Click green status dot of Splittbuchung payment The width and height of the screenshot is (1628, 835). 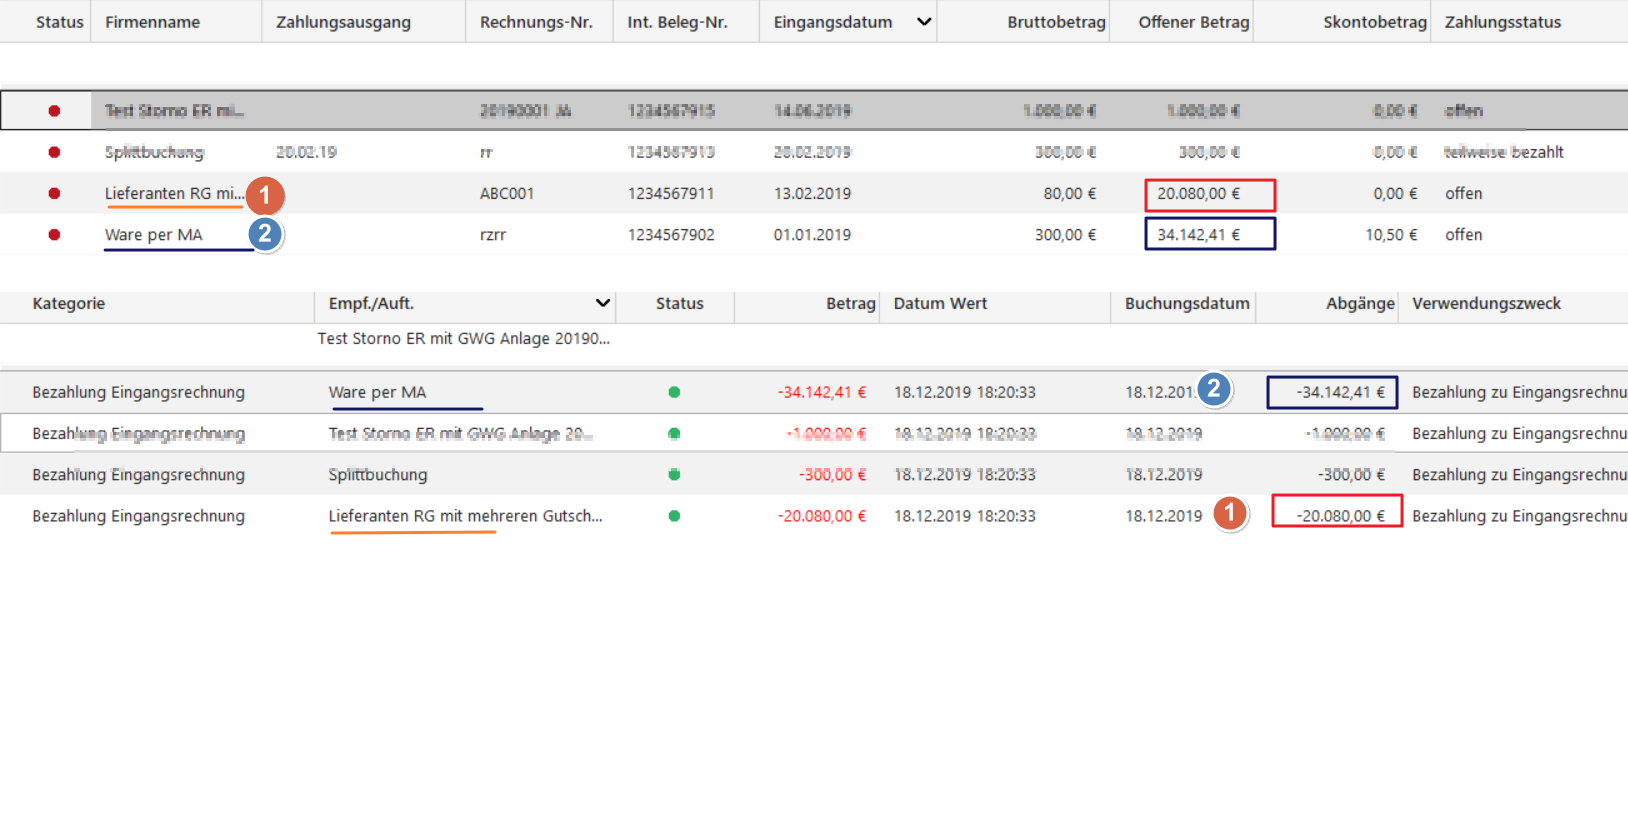point(674,475)
